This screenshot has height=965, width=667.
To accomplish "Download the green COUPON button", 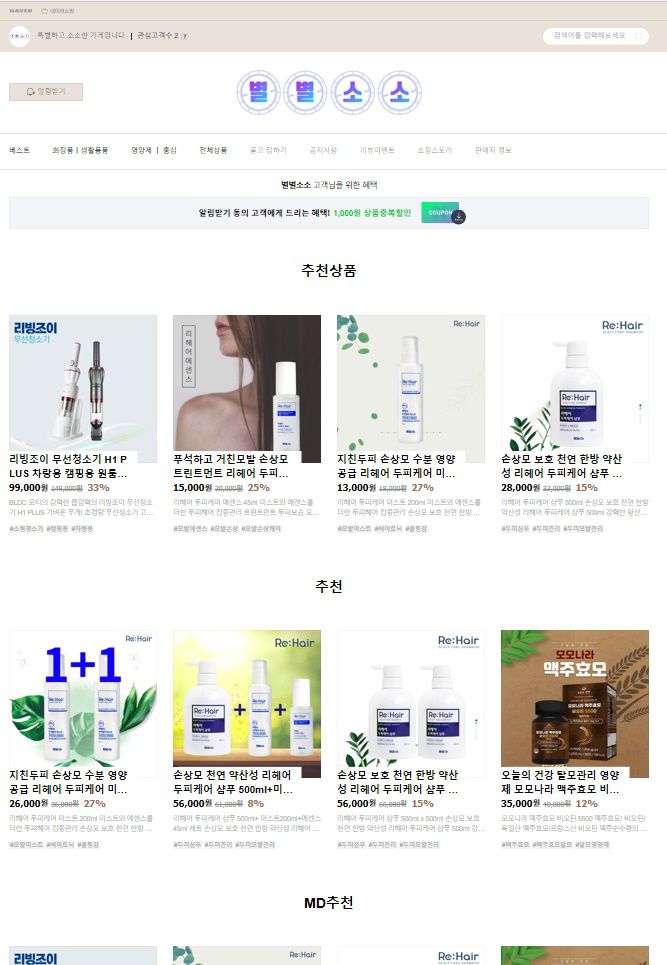I will (440, 212).
